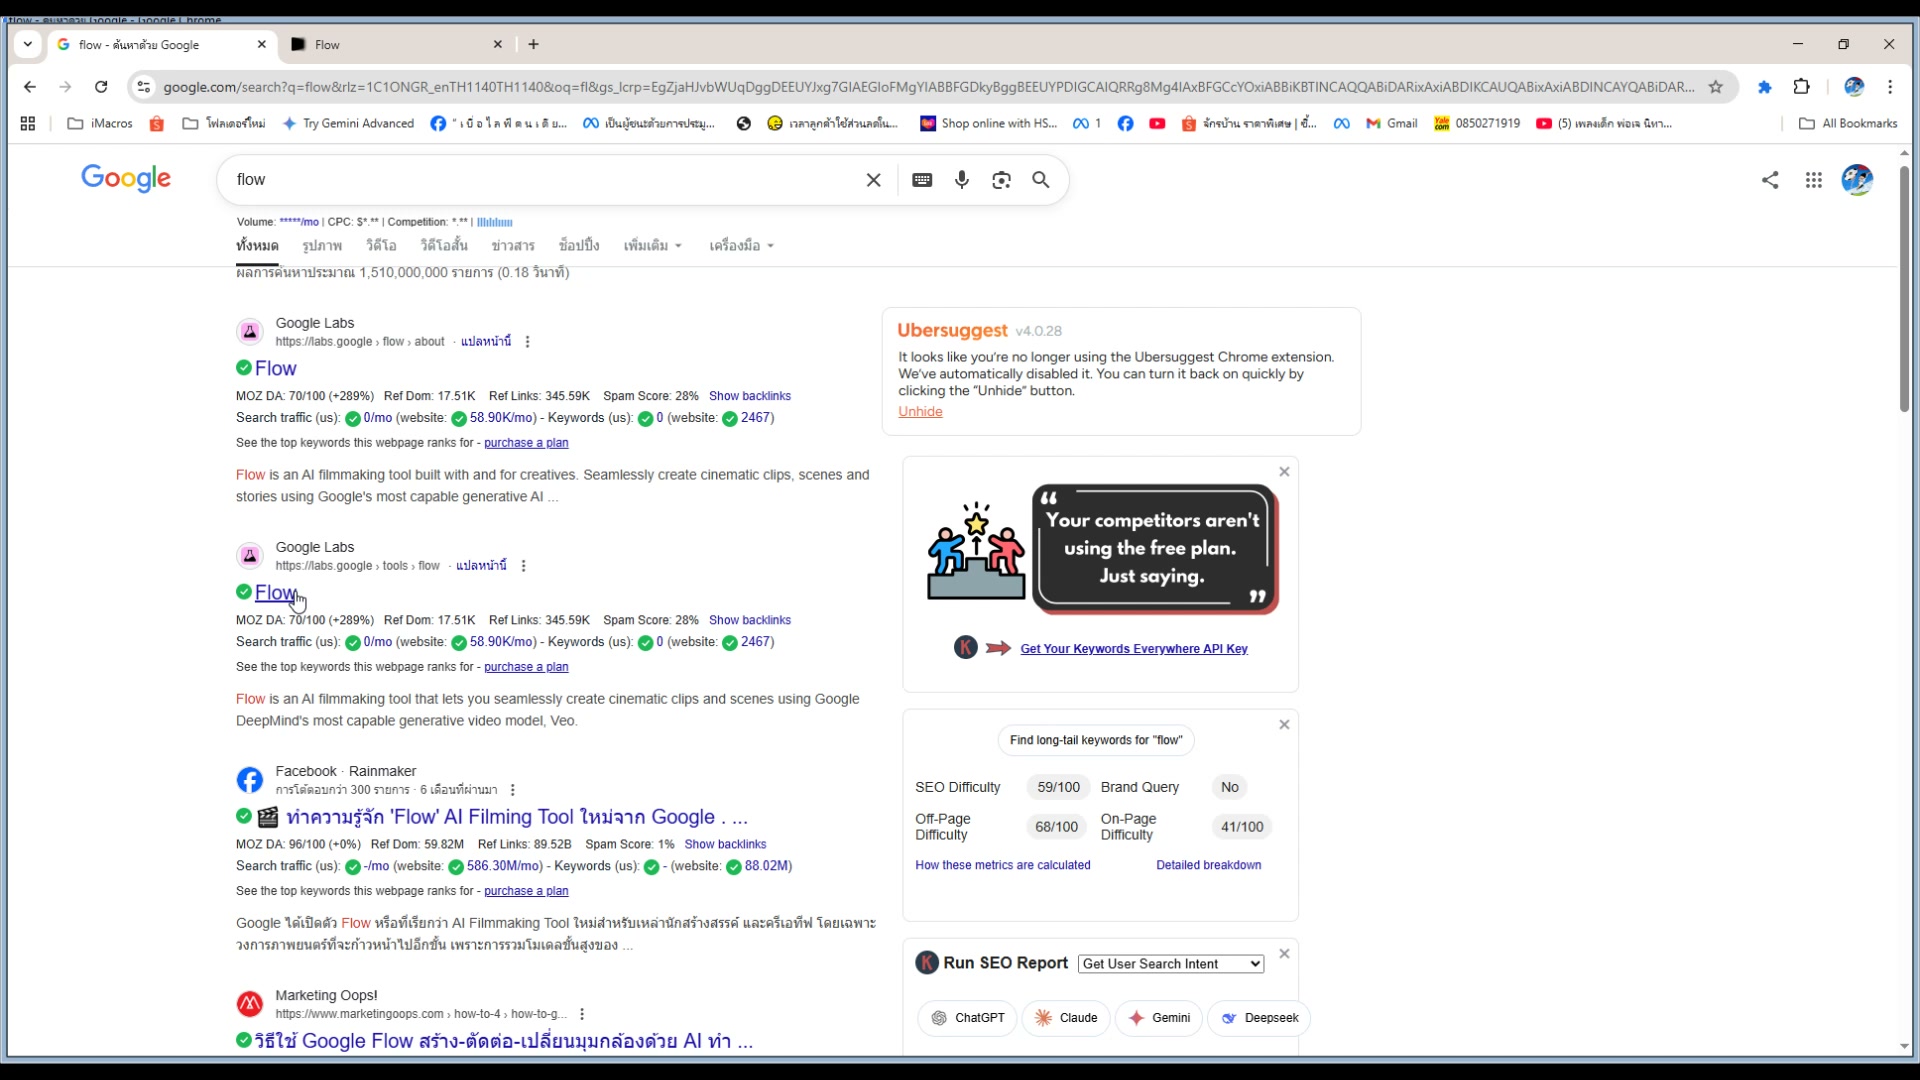The height and width of the screenshot is (1080, 1920).
Task: Open the on-screen keyboard input tool
Action: [x=922, y=180]
